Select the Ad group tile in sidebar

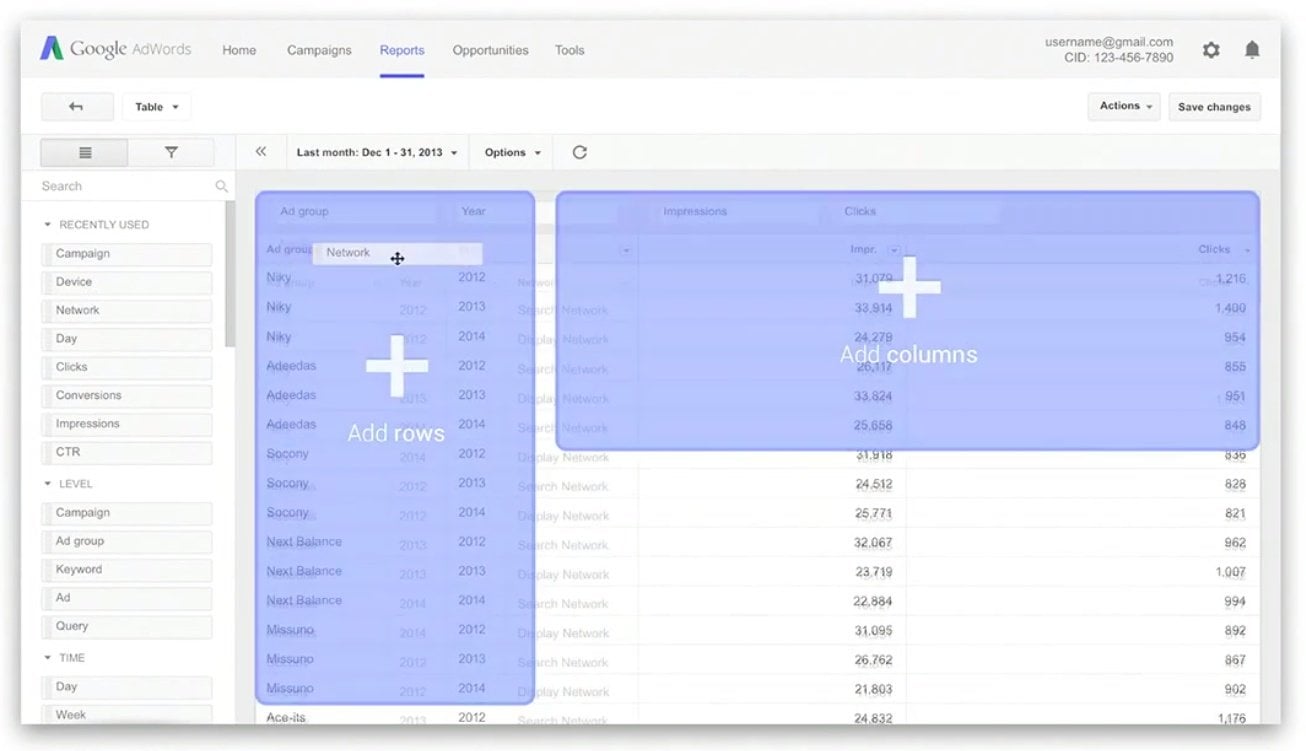click(x=126, y=541)
